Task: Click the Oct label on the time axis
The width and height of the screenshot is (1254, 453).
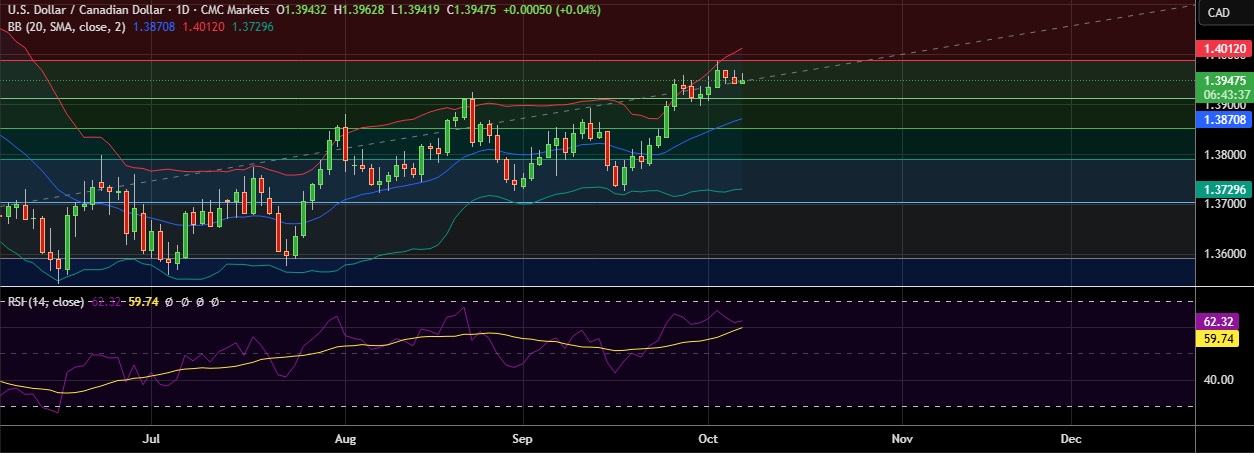Action: tap(709, 438)
